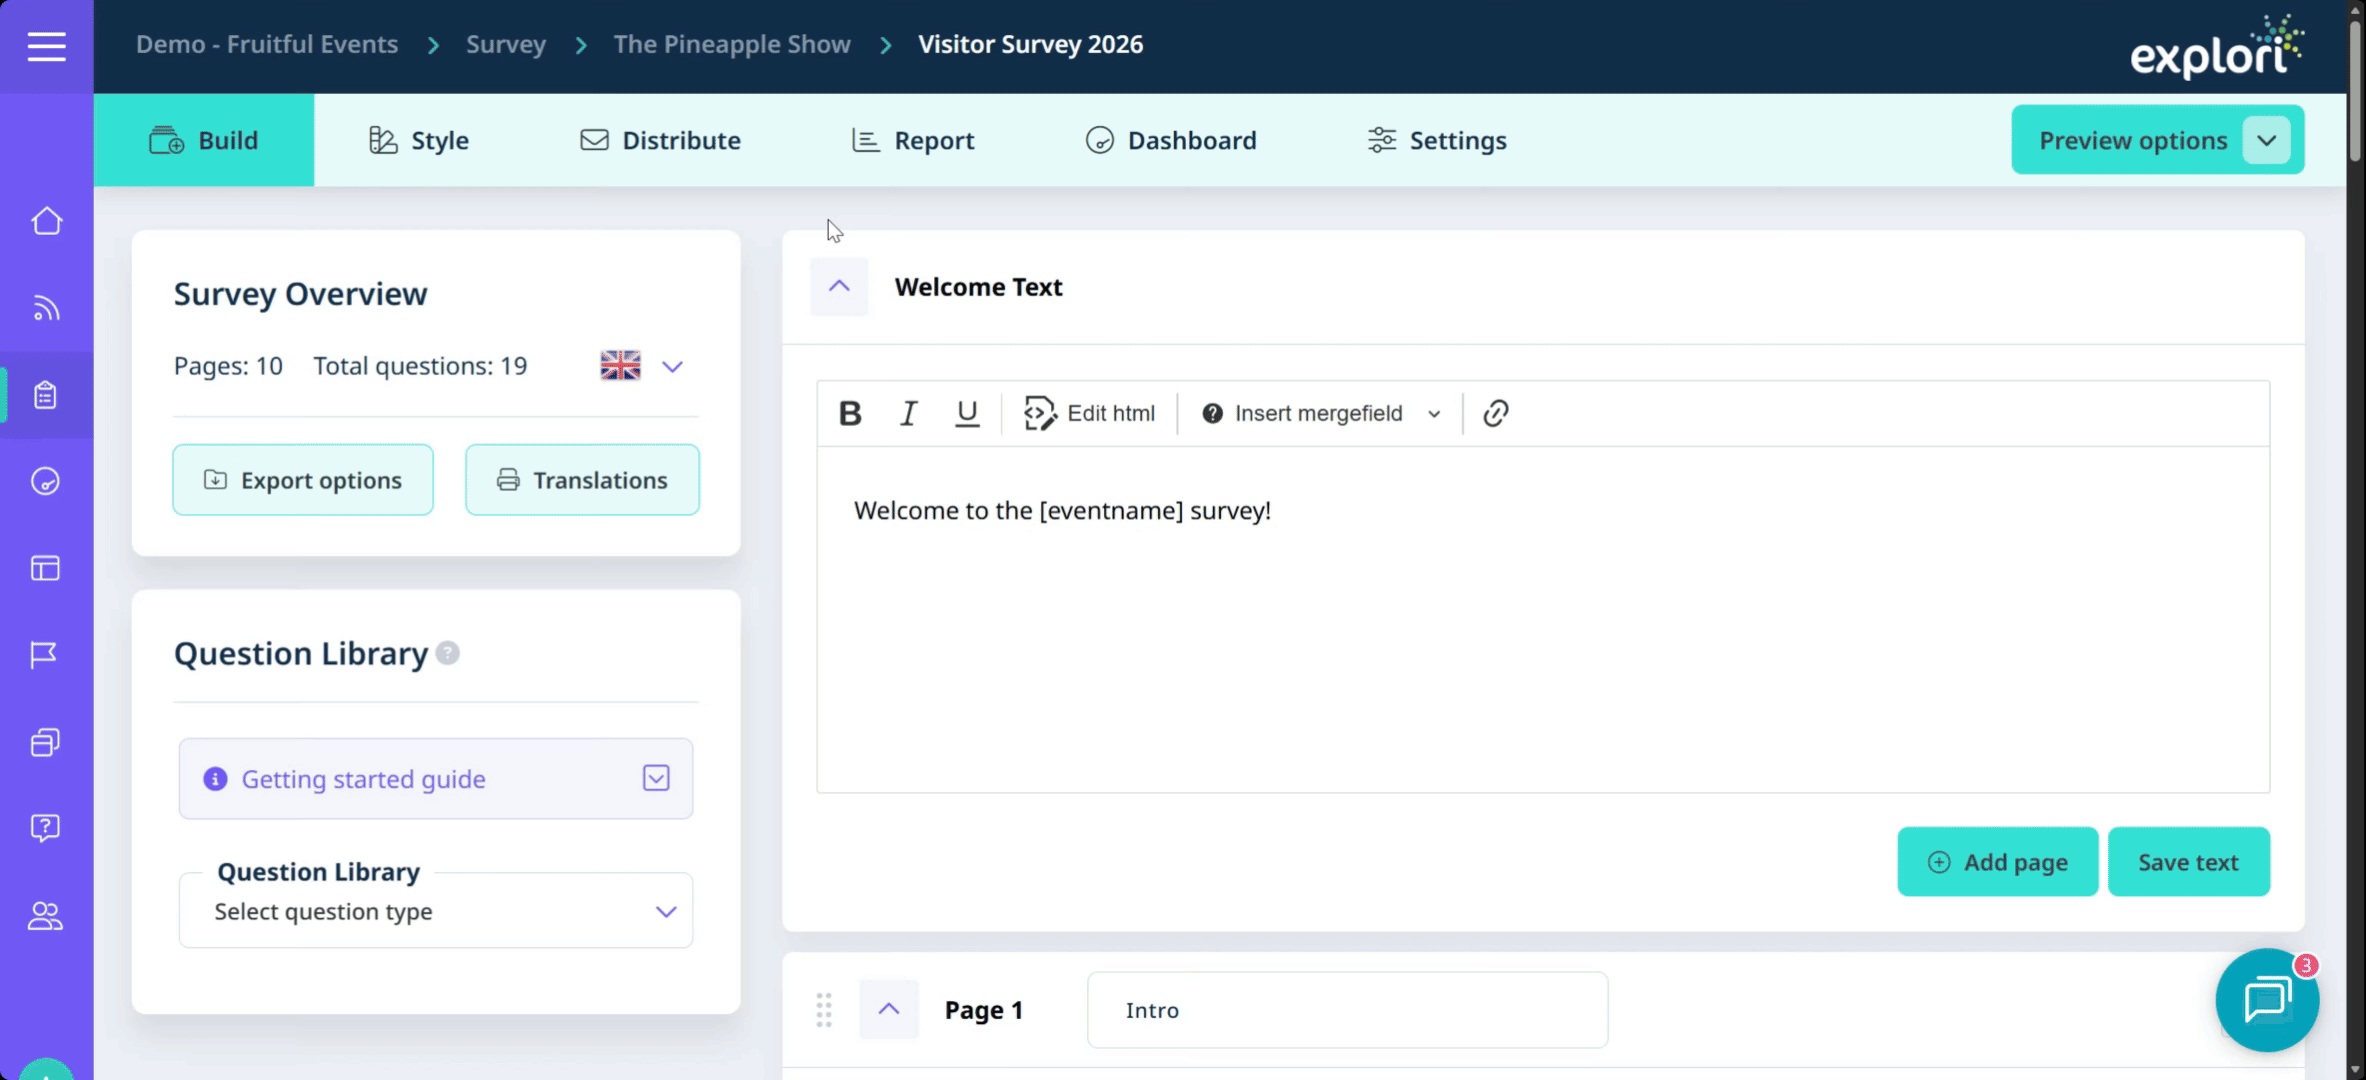
Task: Collapse the Welcome Text section
Action: pyautogui.click(x=839, y=287)
